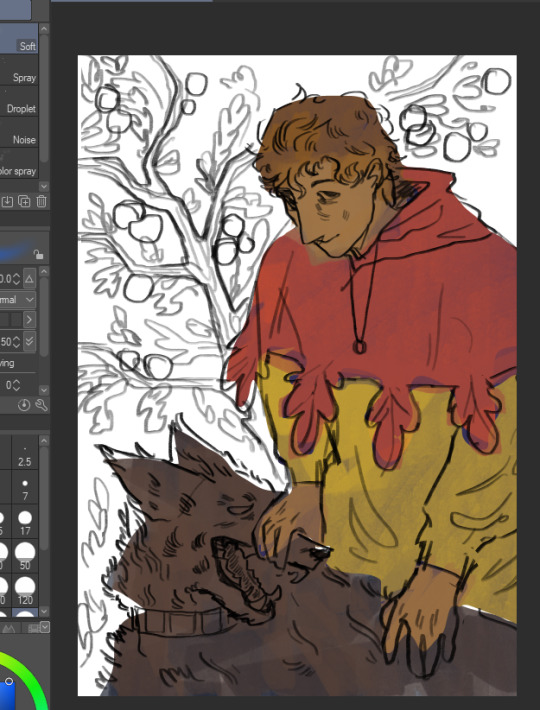Click the brush size list scroll up arrow

[44, 441]
